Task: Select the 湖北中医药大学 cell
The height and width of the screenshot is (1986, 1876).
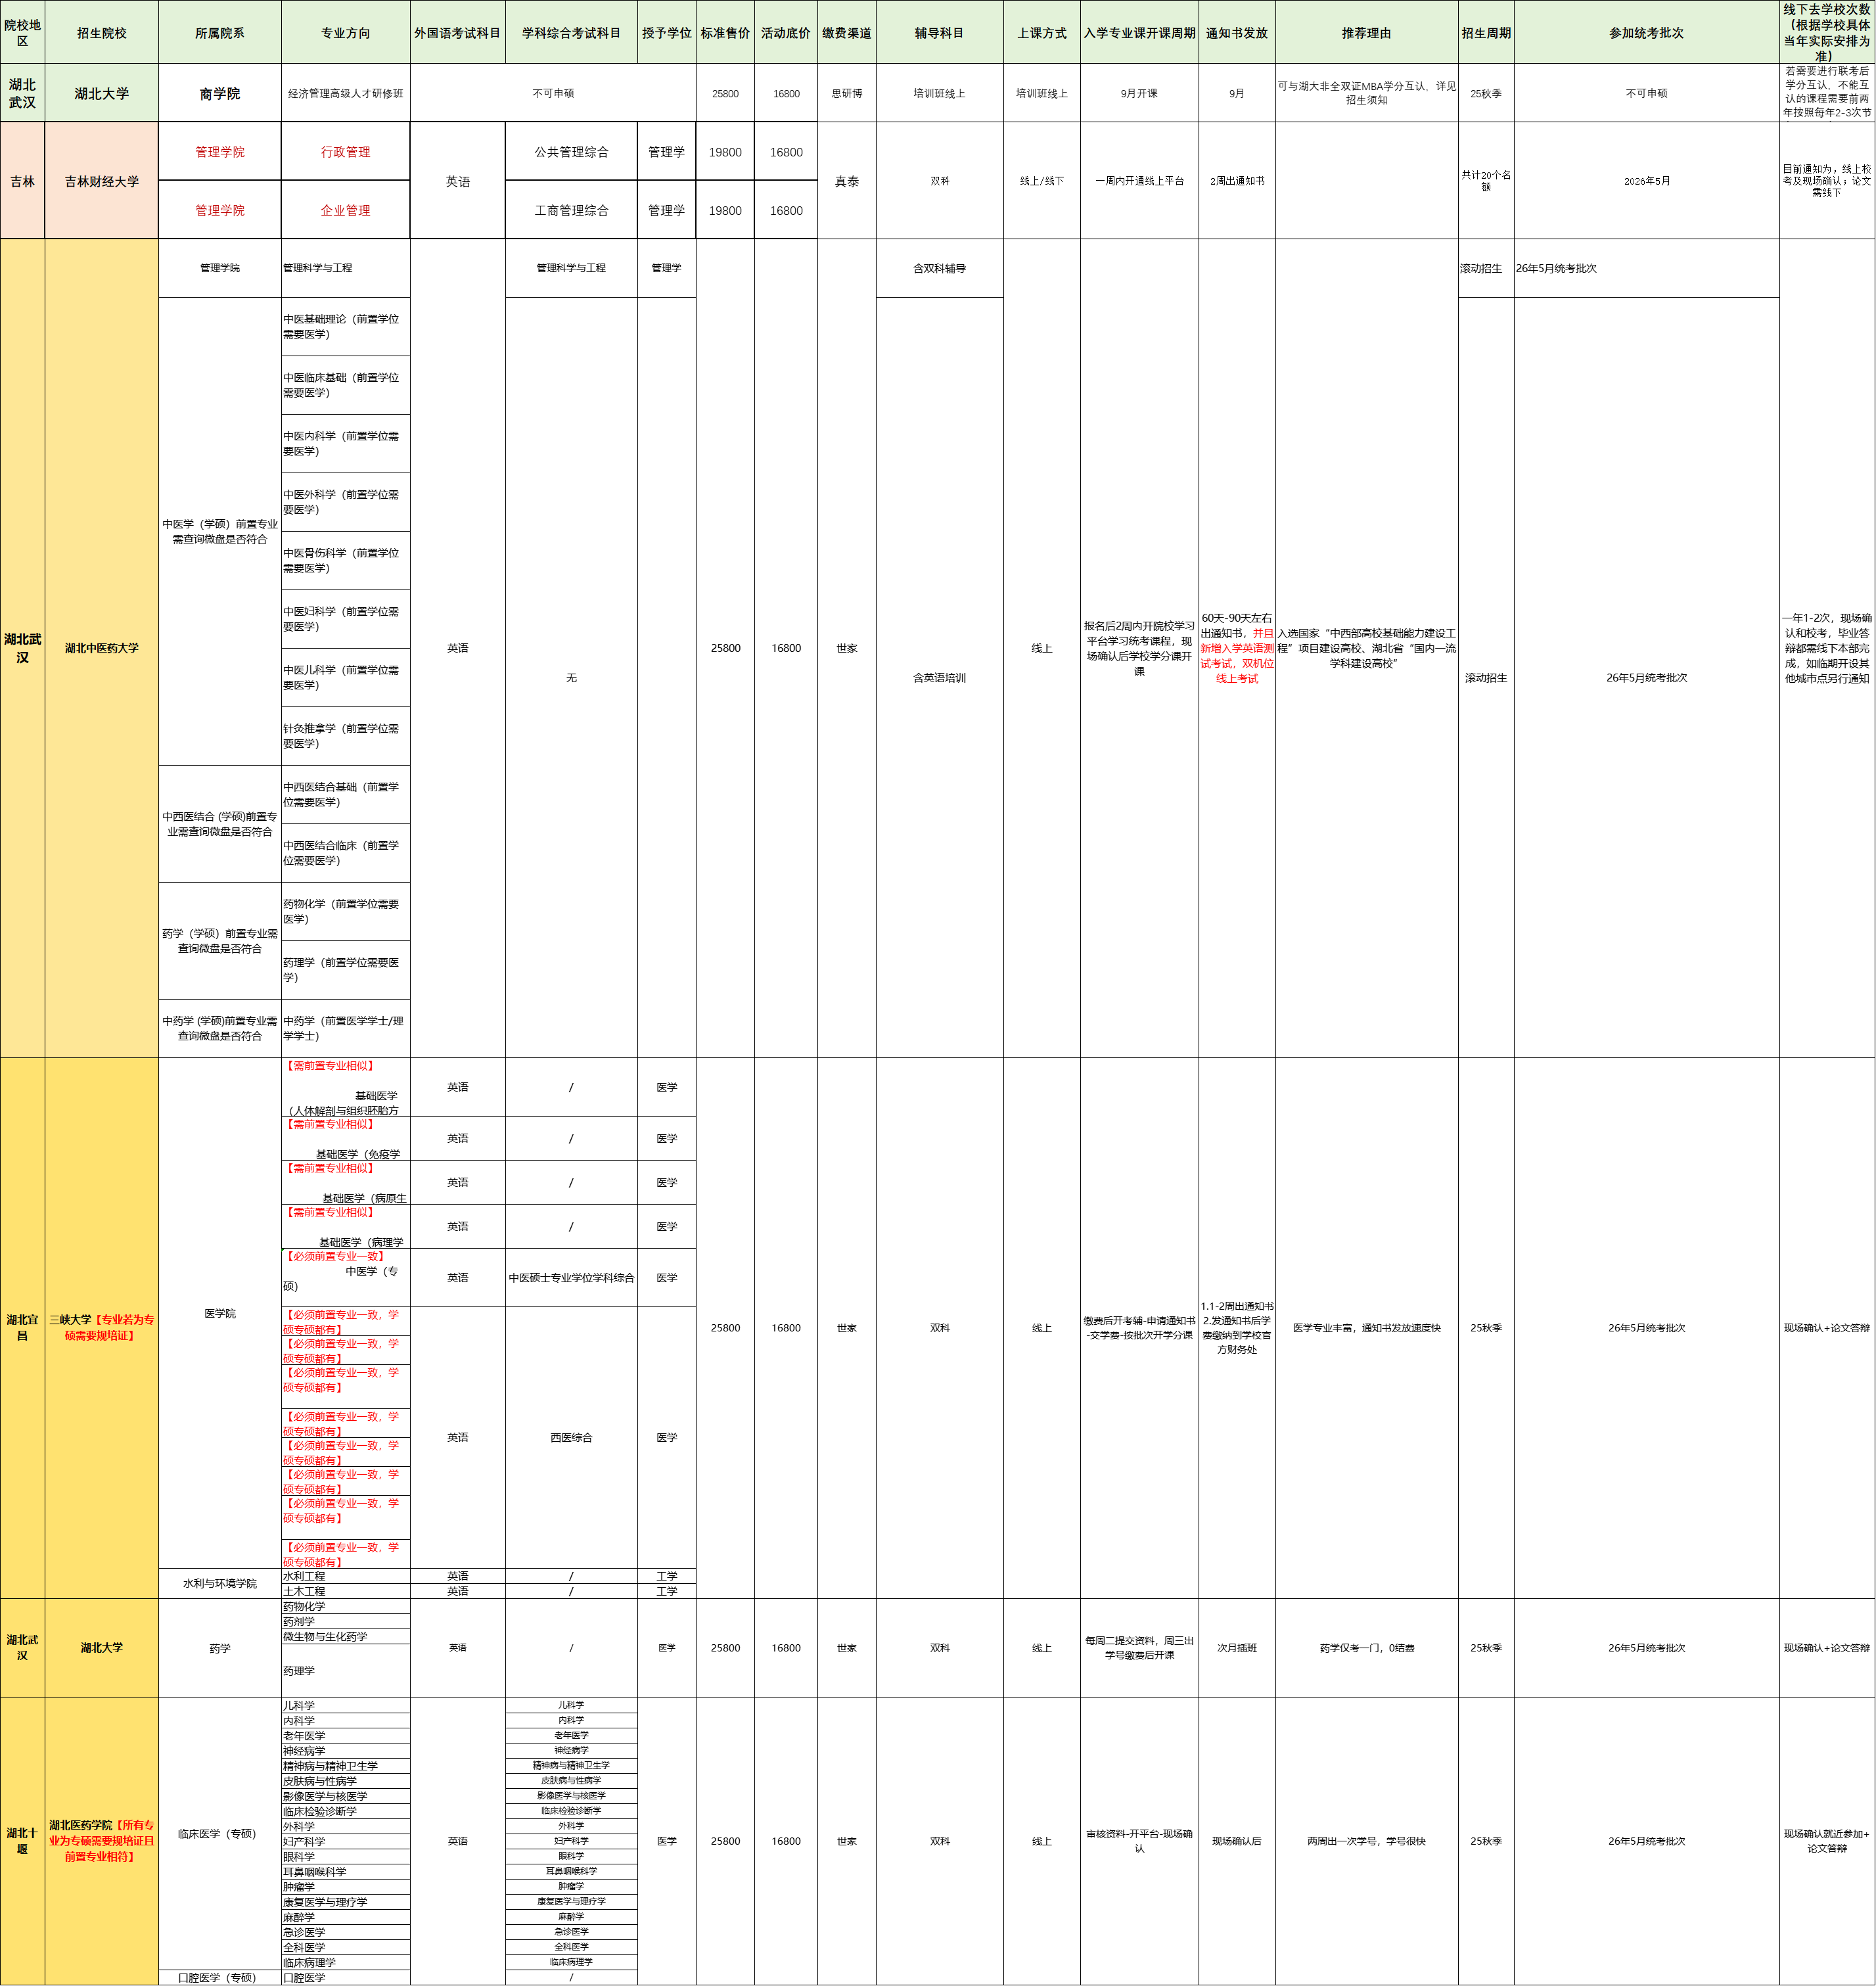Action: coord(101,648)
